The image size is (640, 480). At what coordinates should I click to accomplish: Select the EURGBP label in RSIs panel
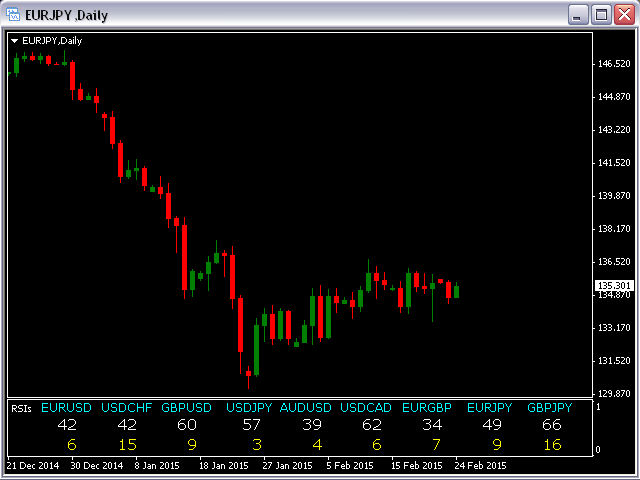pyautogui.click(x=427, y=407)
